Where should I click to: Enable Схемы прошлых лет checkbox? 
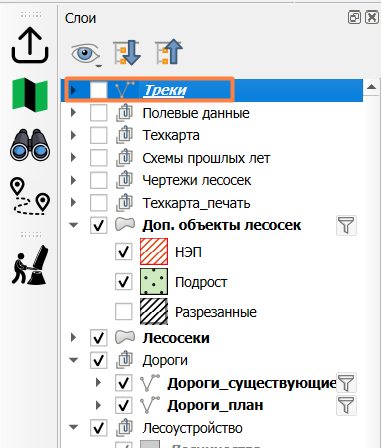tap(99, 158)
